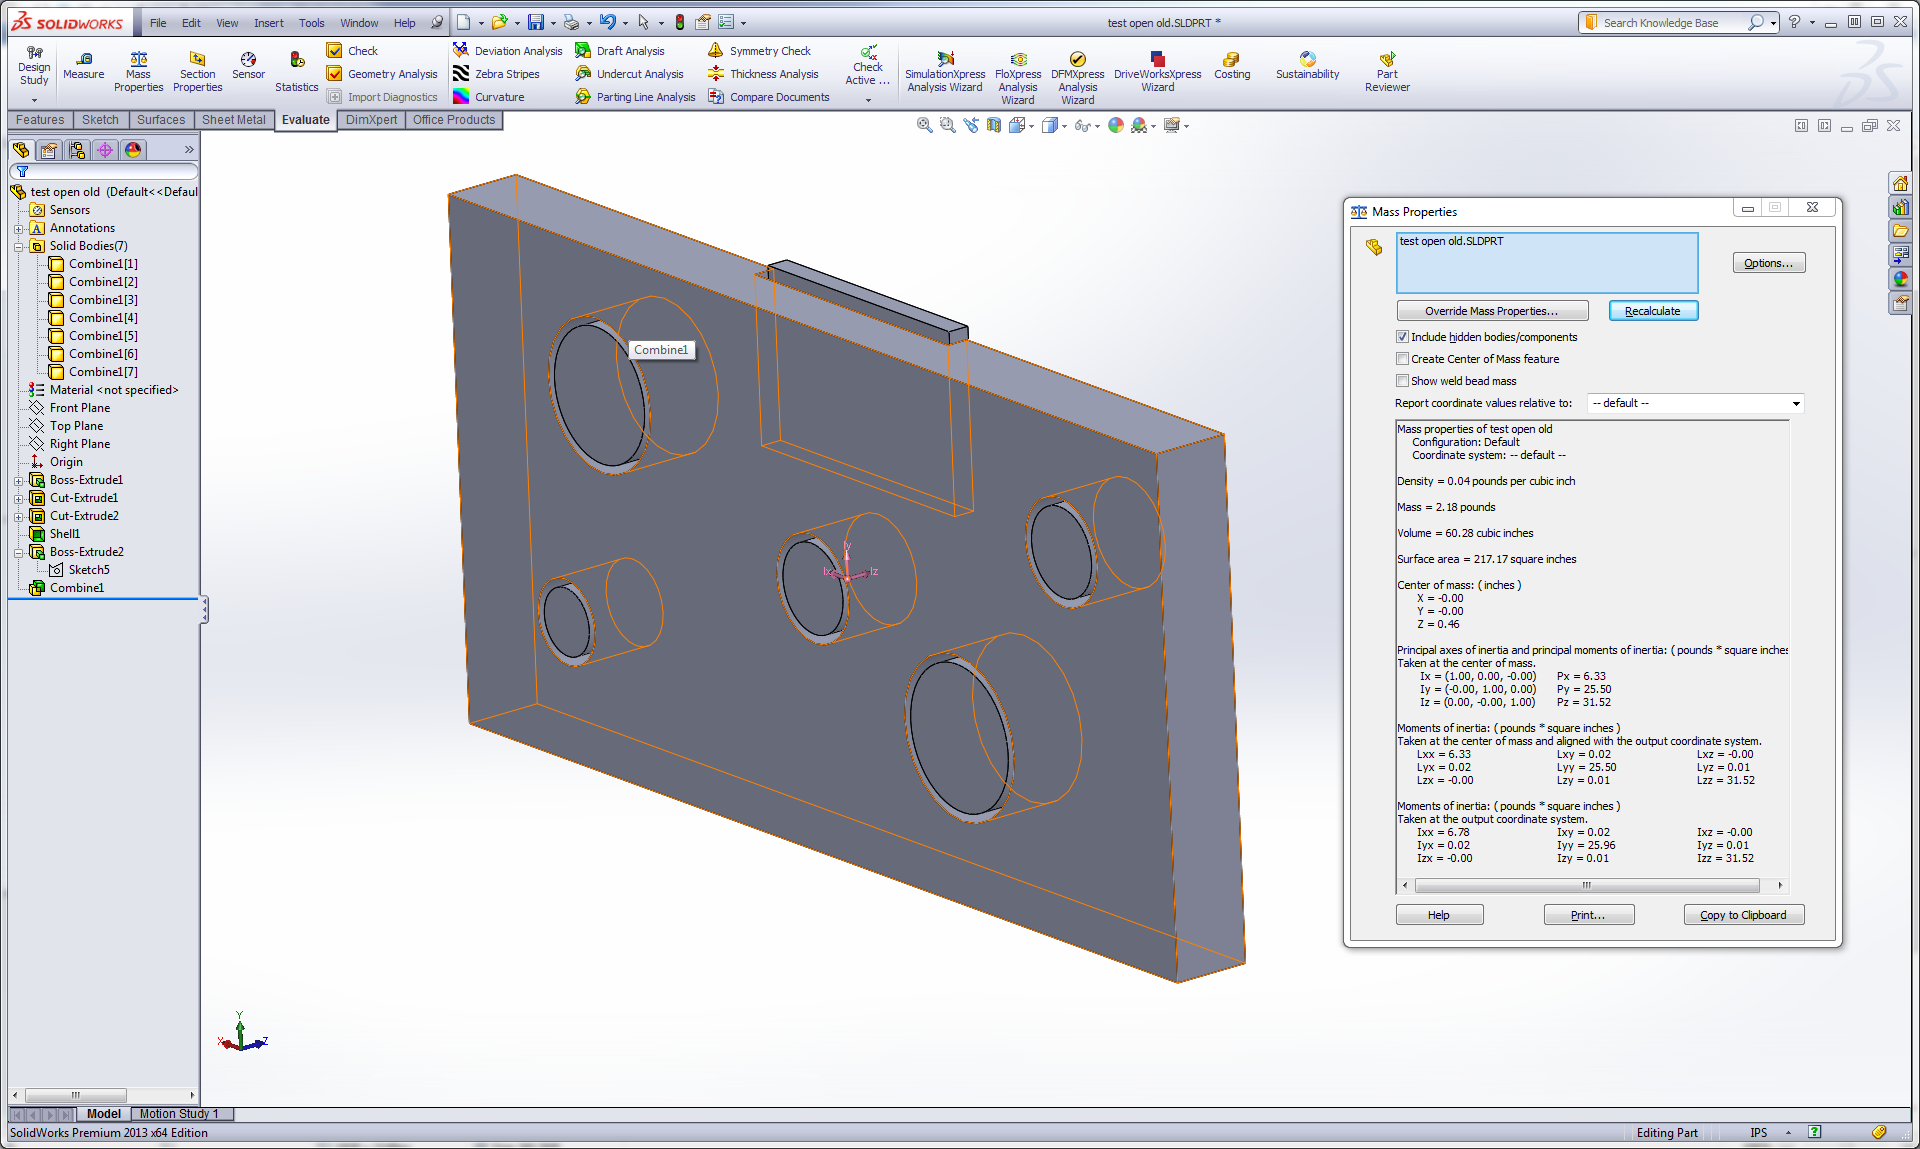Collapse the Solid Bodies(7) folder
Screen dimensions: 1920x1149
click(x=18, y=247)
